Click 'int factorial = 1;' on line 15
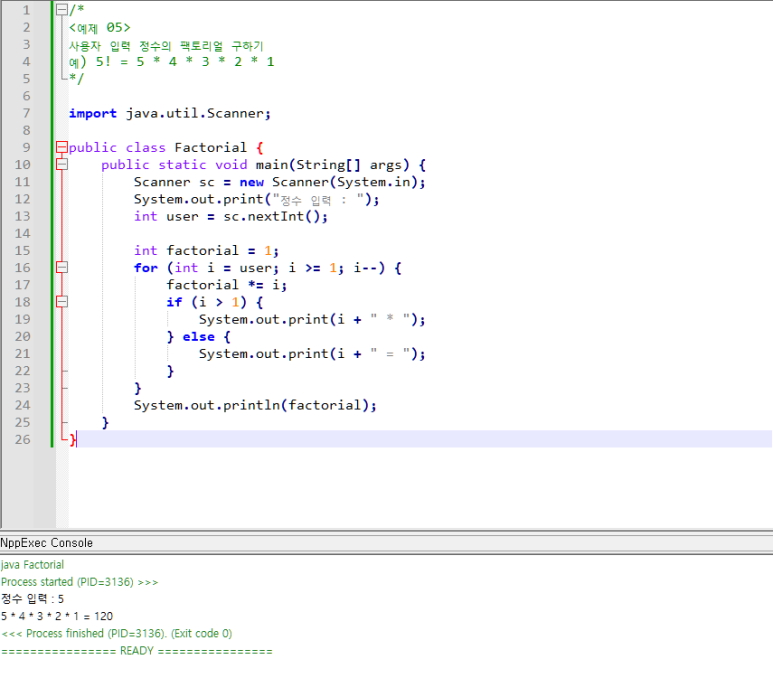 (x=206, y=250)
